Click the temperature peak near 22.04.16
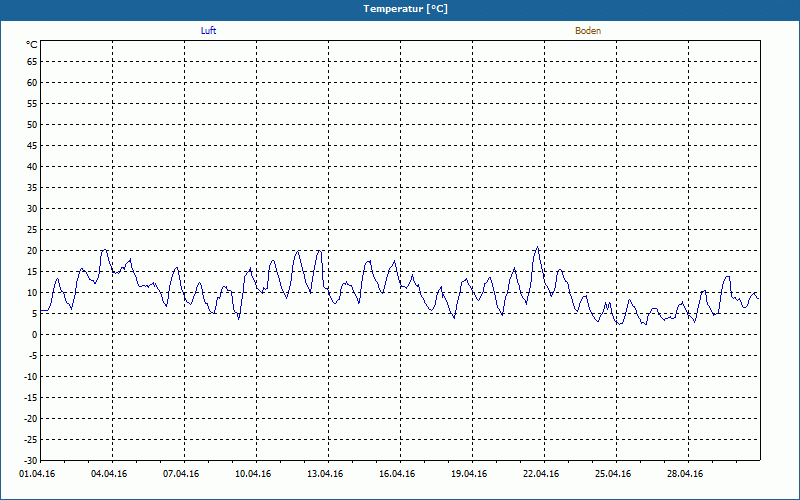 click(537, 247)
